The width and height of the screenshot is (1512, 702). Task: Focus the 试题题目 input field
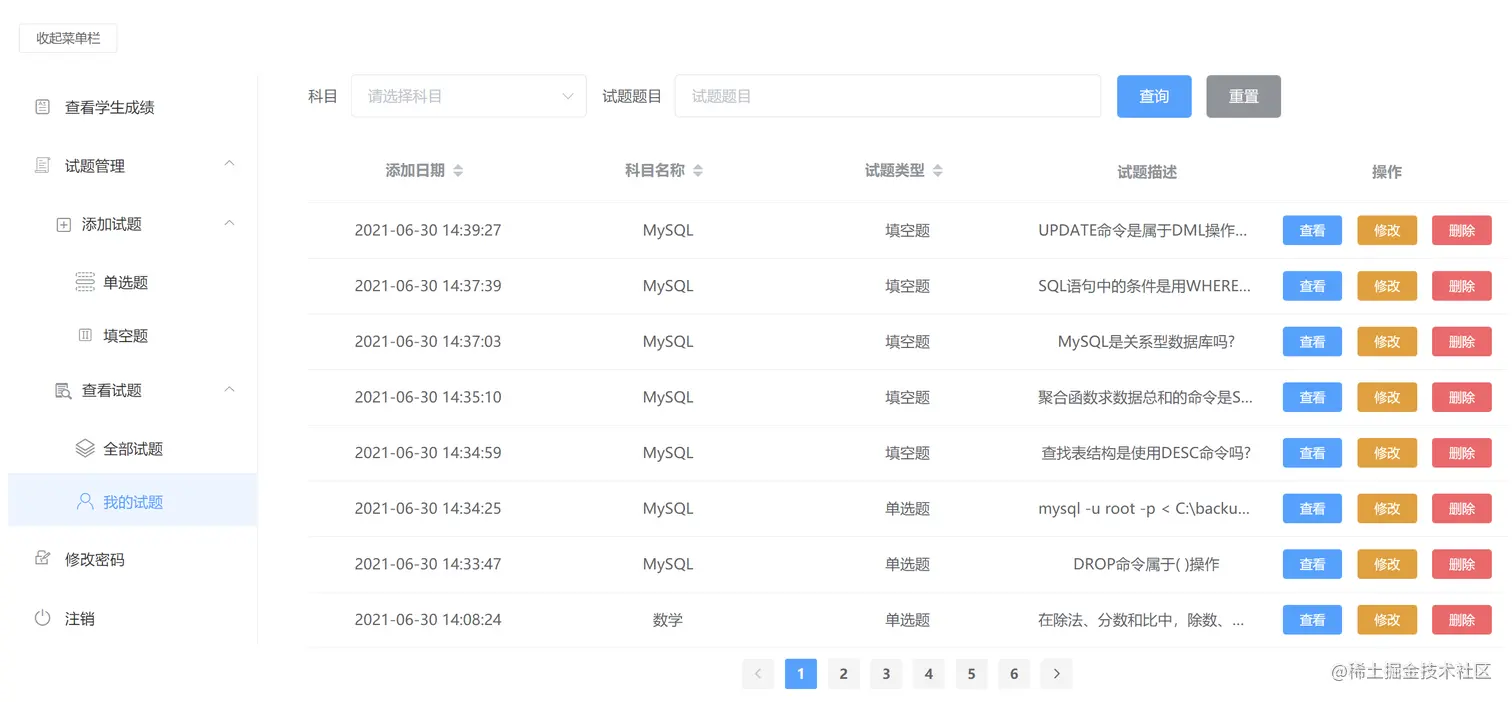887,96
